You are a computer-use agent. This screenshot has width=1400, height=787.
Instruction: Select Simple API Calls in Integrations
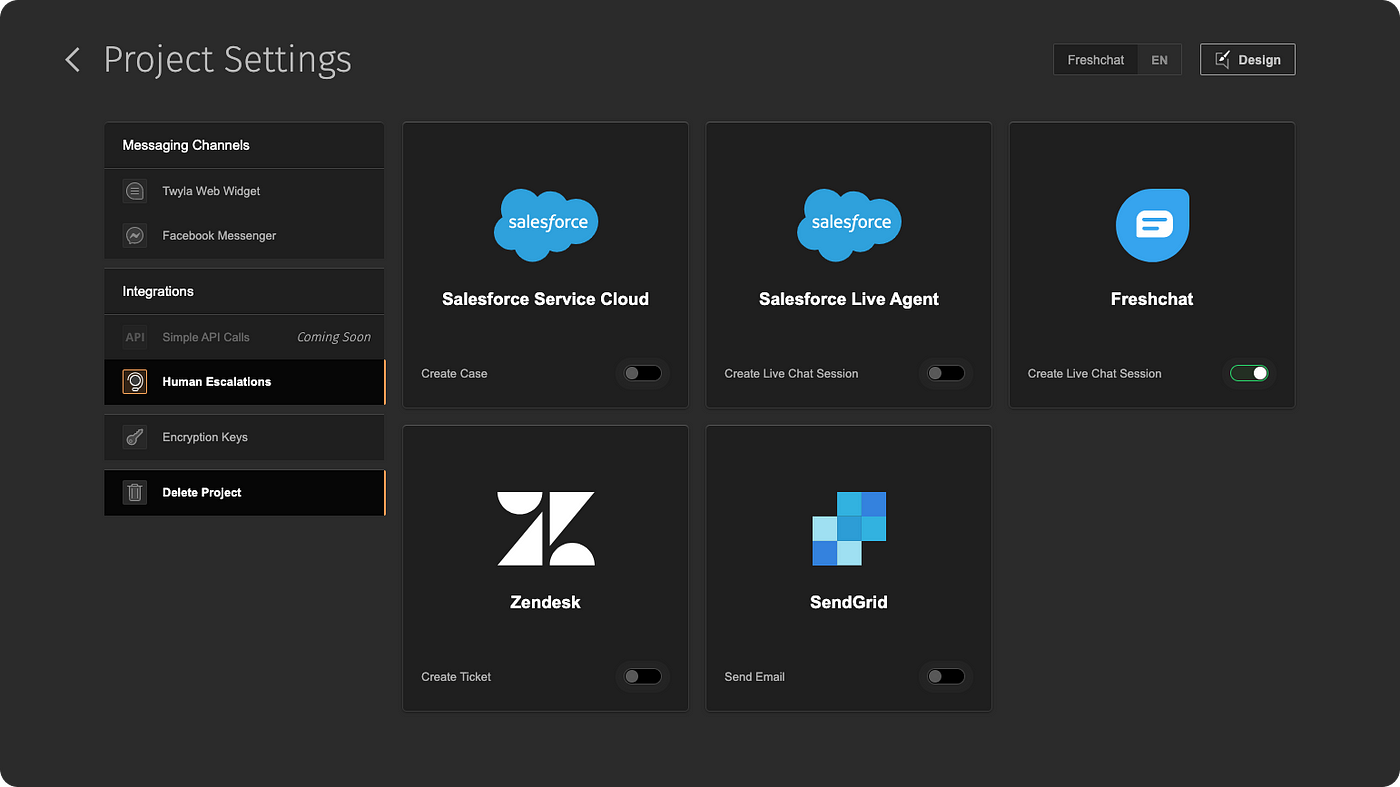click(244, 337)
